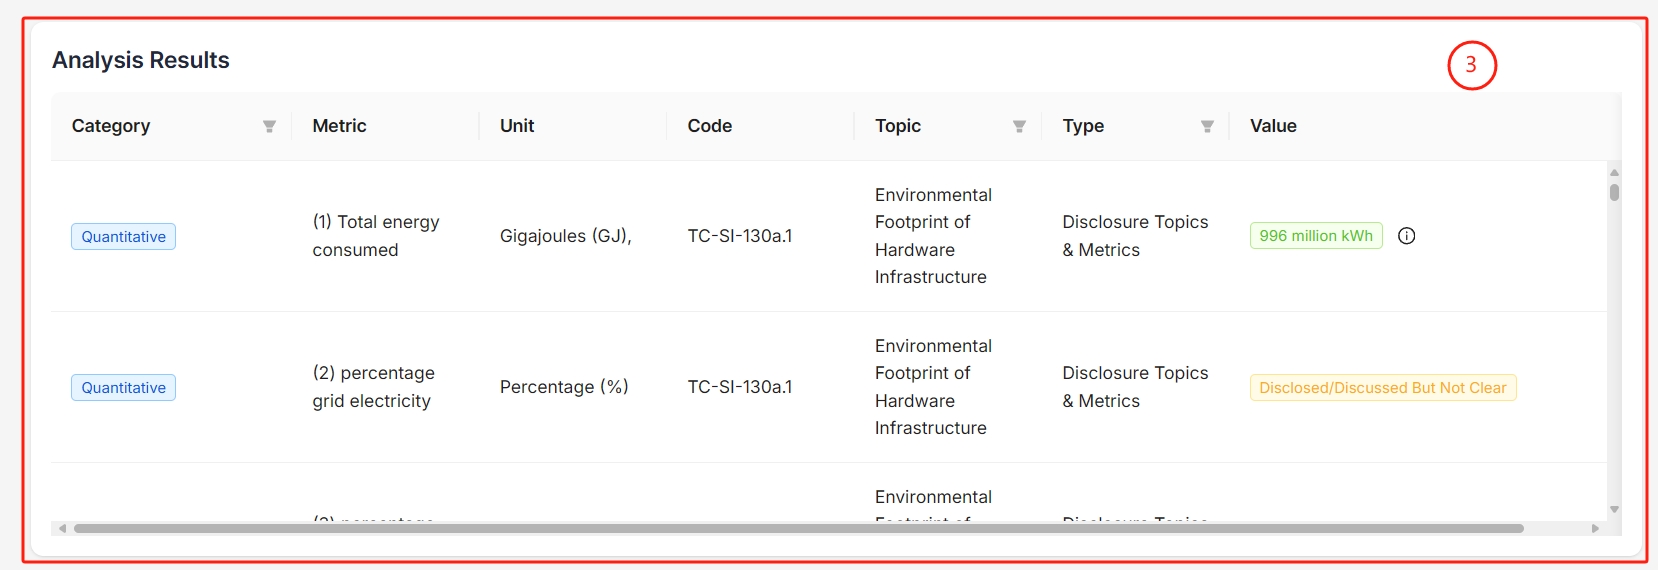The image size is (1658, 570).
Task: Click the horizontal scrollbar thumb
Action: coord(798,528)
